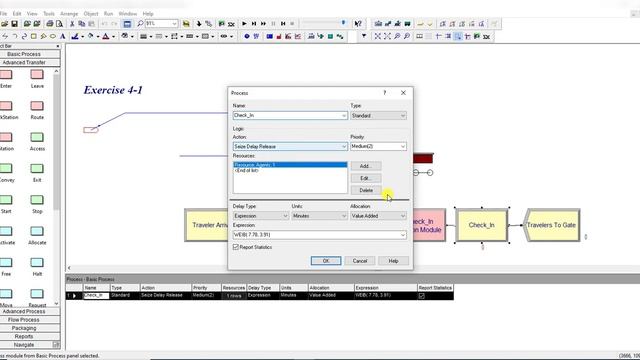The image size is (640, 360).
Task: Toggle Report Statistics checkbox in spreadsheet row
Action: [x=422, y=296]
